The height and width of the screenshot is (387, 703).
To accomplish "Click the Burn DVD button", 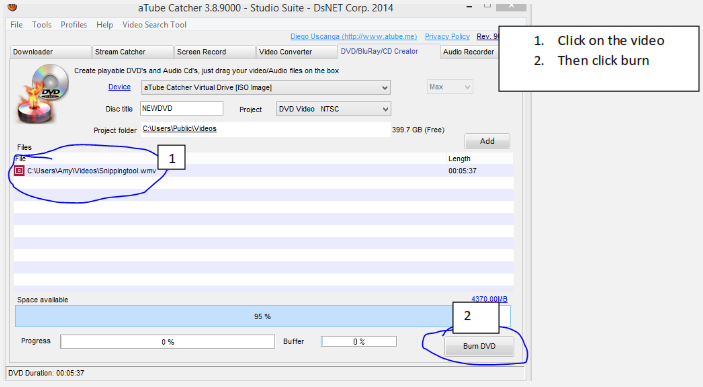I will pos(479,346).
